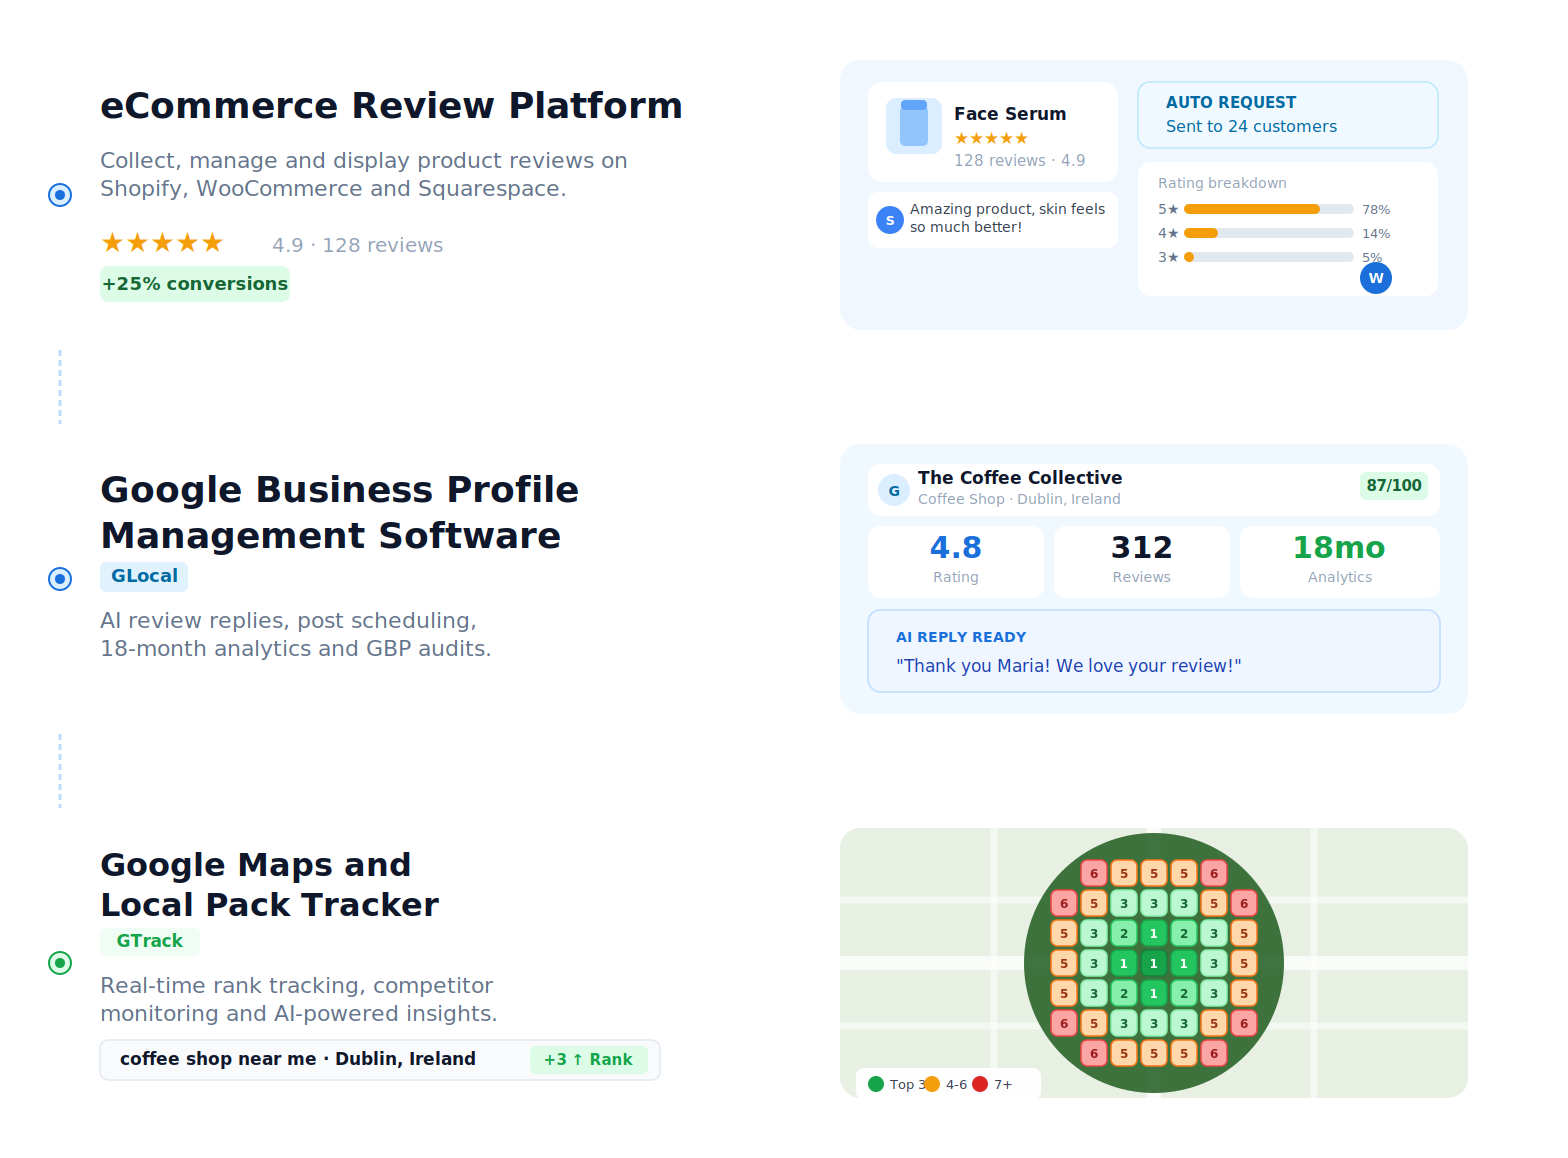The height and width of the screenshot is (1158, 1568).
Task: Click the 87/100 score badge
Action: coord(1394,485)
